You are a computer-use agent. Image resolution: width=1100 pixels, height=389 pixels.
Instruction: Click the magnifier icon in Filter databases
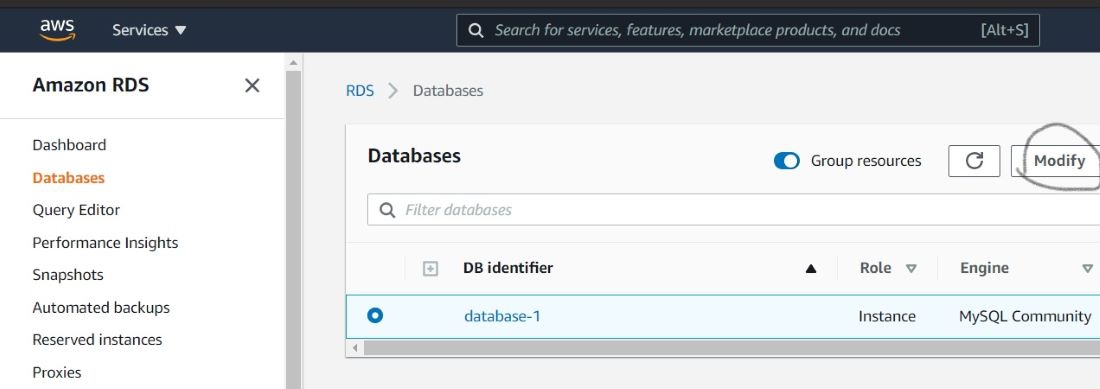(387, 210)
